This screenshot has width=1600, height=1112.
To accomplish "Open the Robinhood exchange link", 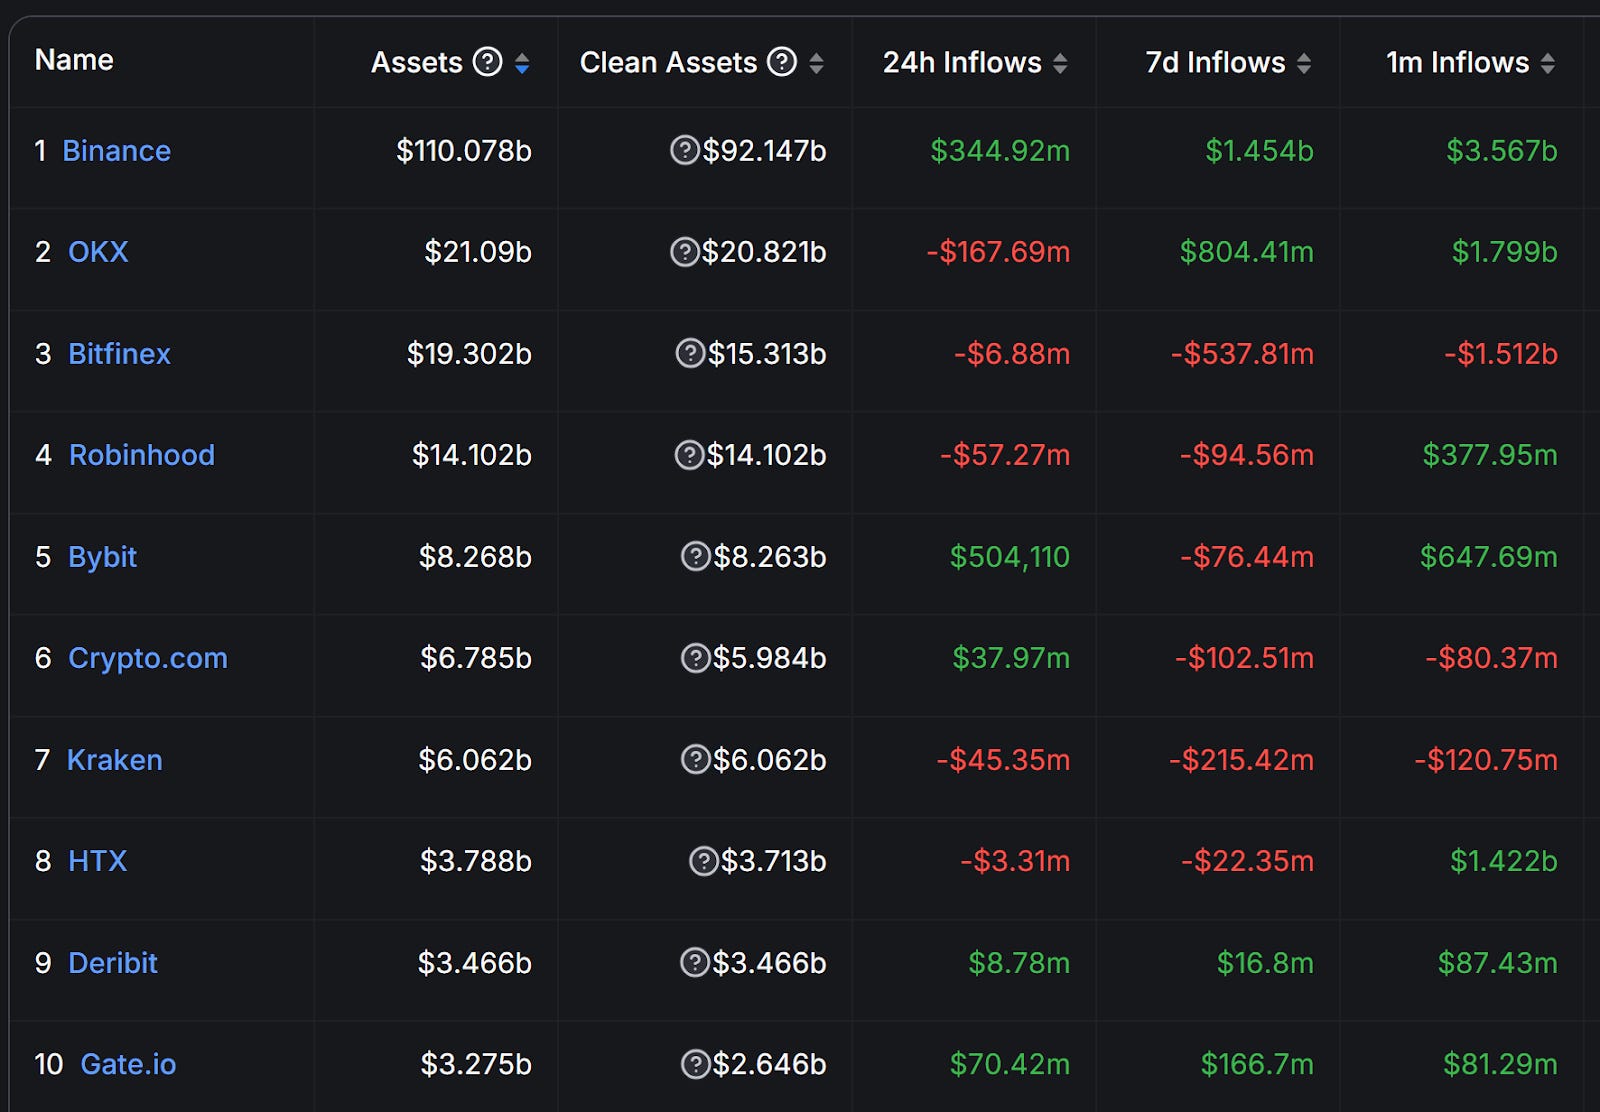I will [x=142, y=455].
